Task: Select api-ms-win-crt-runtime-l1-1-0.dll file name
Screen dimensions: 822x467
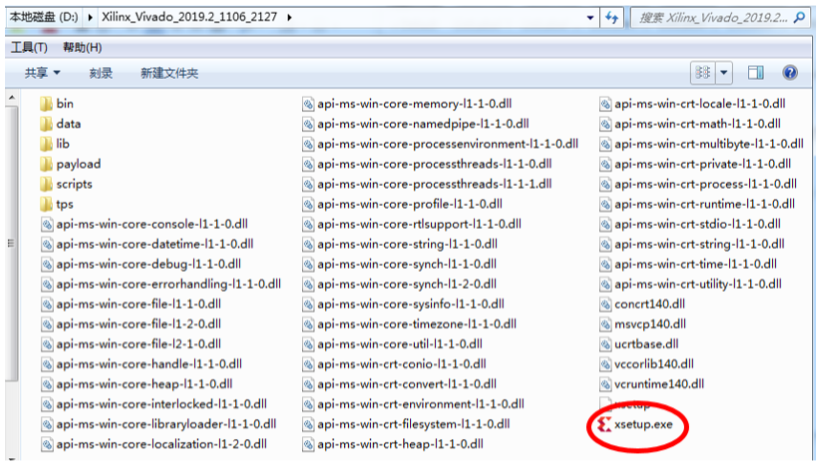Action: point(705,204)
